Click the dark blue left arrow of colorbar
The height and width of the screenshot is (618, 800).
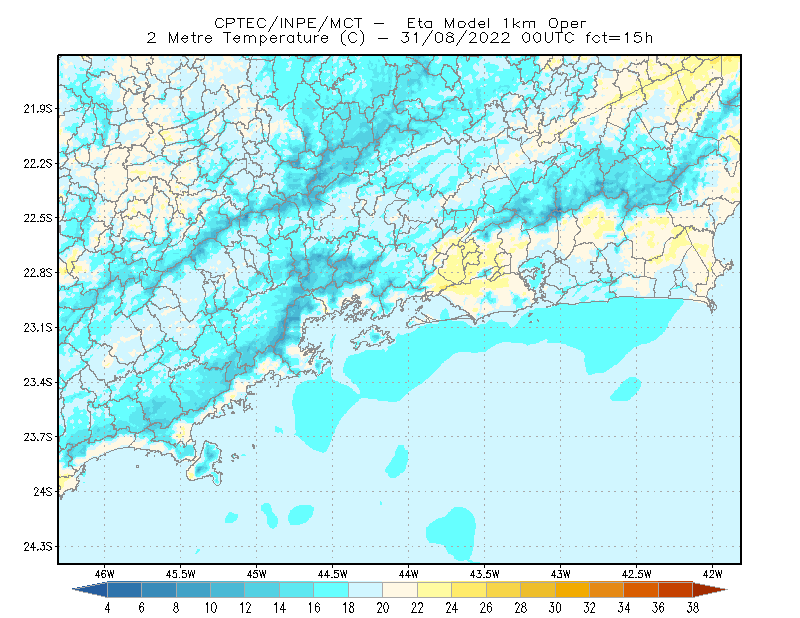click(90, 590)
